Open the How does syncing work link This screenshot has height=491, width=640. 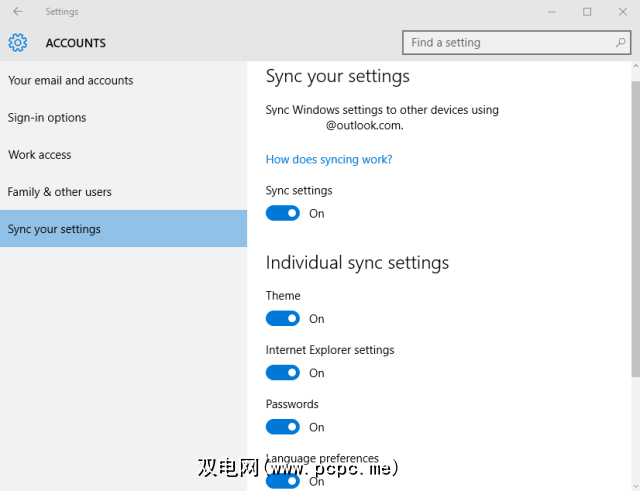[329, 160]
